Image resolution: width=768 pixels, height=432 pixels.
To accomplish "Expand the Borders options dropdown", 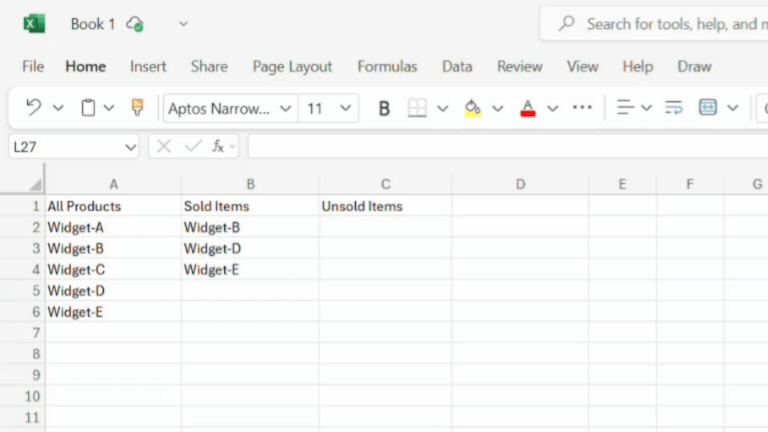I will point(442,108).
